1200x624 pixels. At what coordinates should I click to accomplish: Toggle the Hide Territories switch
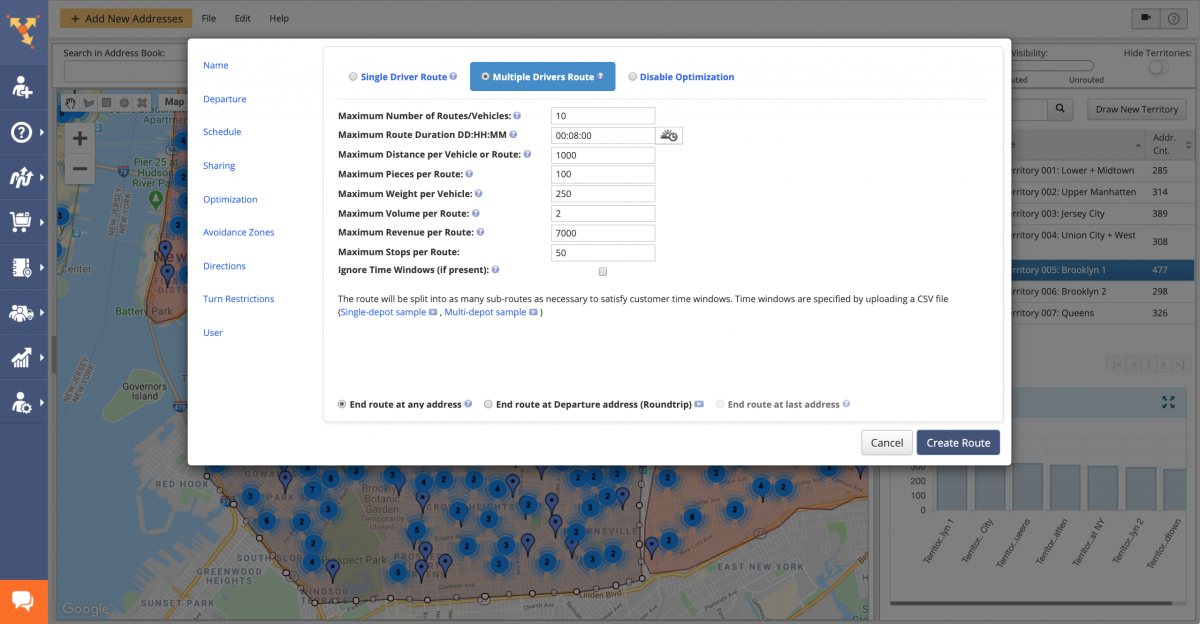coord(1159,67)
